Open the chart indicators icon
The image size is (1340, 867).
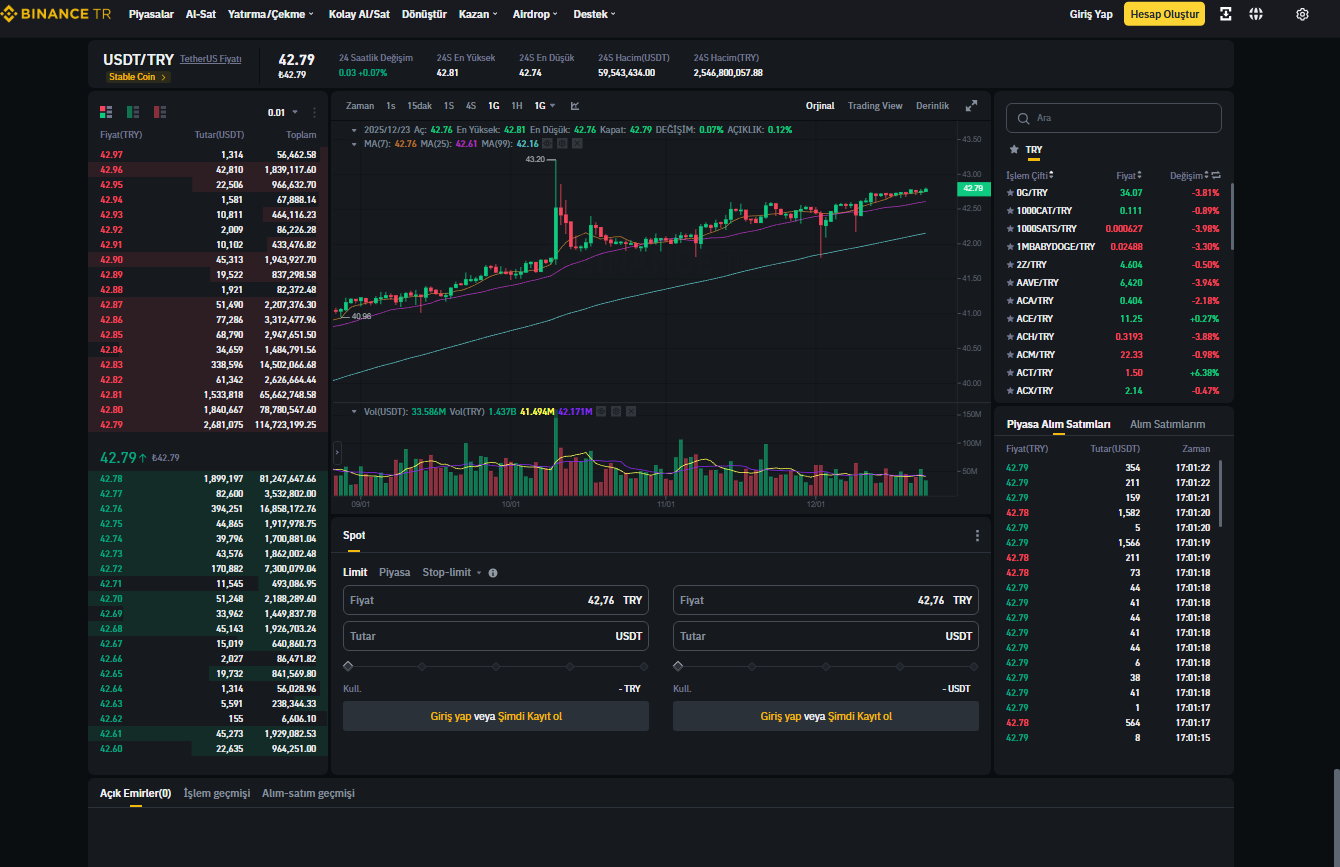click(575, 106)
